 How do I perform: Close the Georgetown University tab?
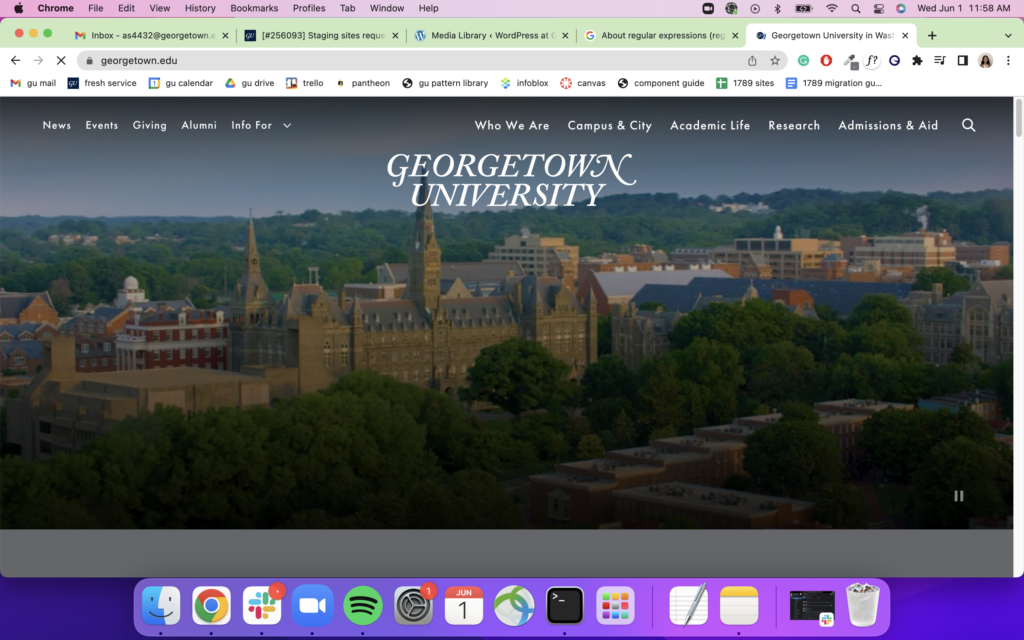click(905, 35)
